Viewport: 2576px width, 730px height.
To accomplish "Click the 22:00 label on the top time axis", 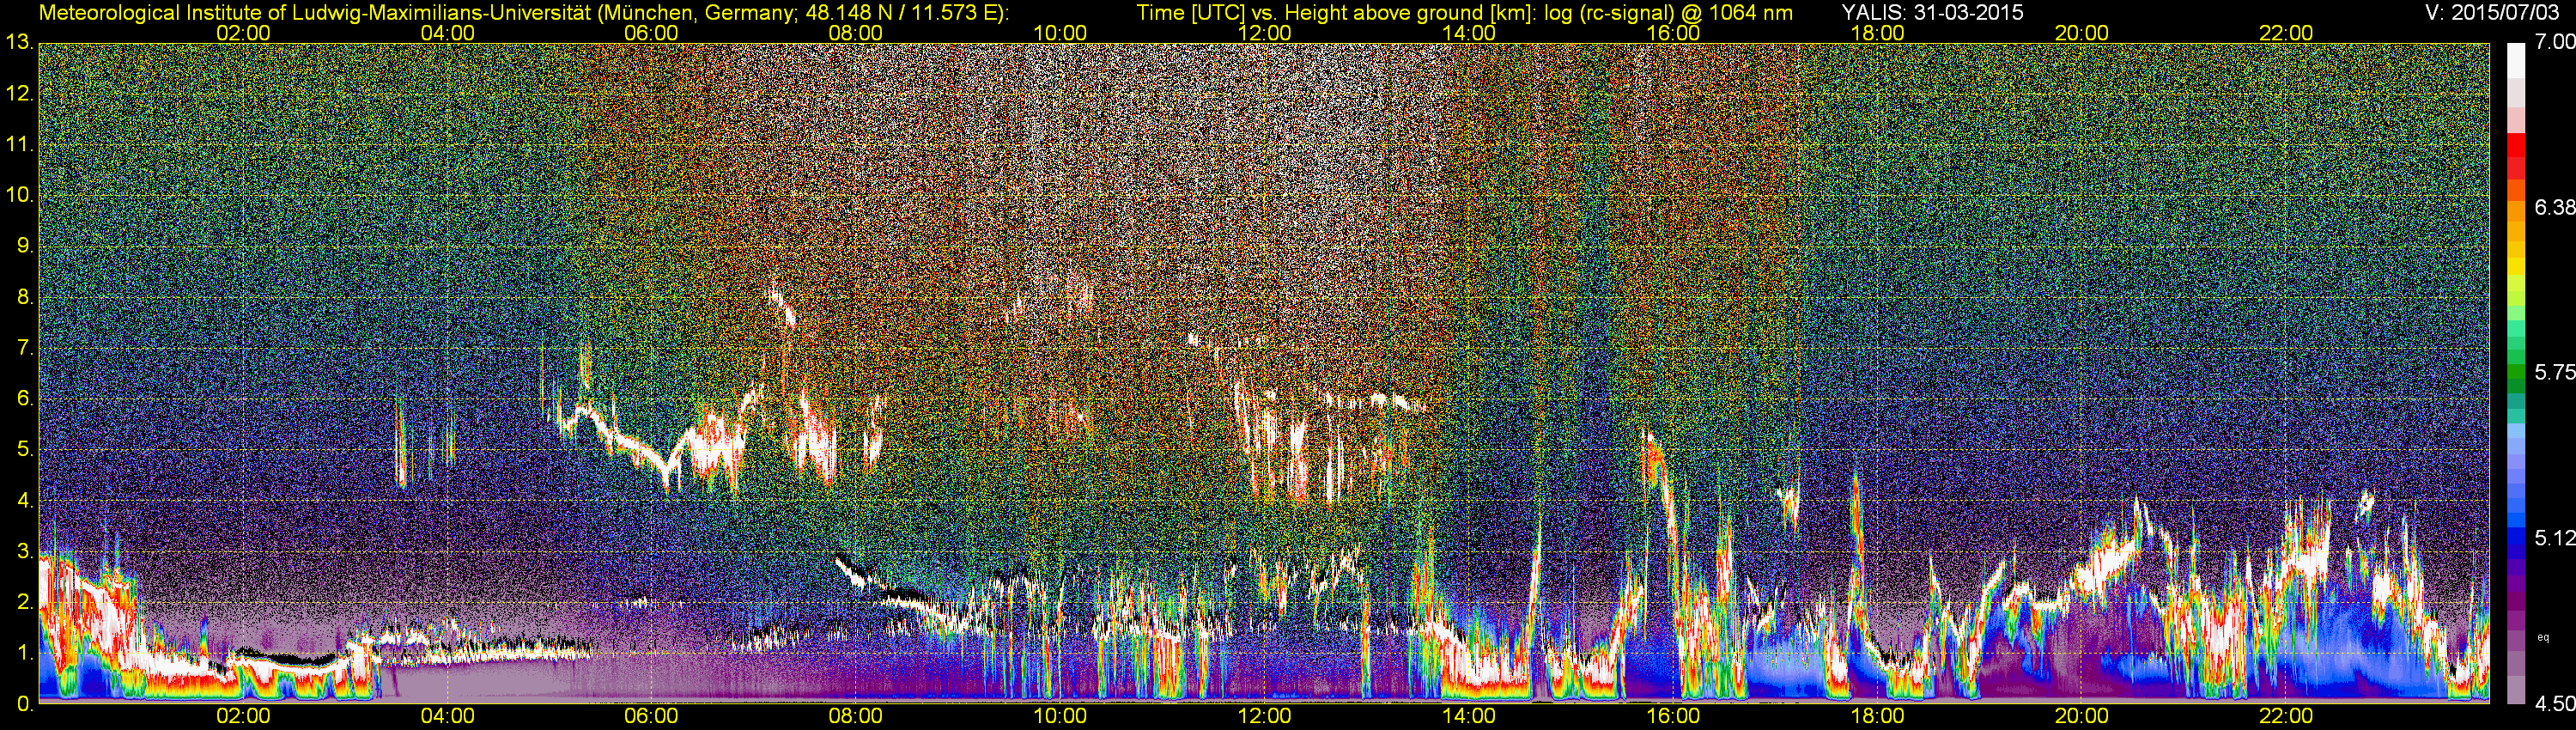I will click(2286, 33).
